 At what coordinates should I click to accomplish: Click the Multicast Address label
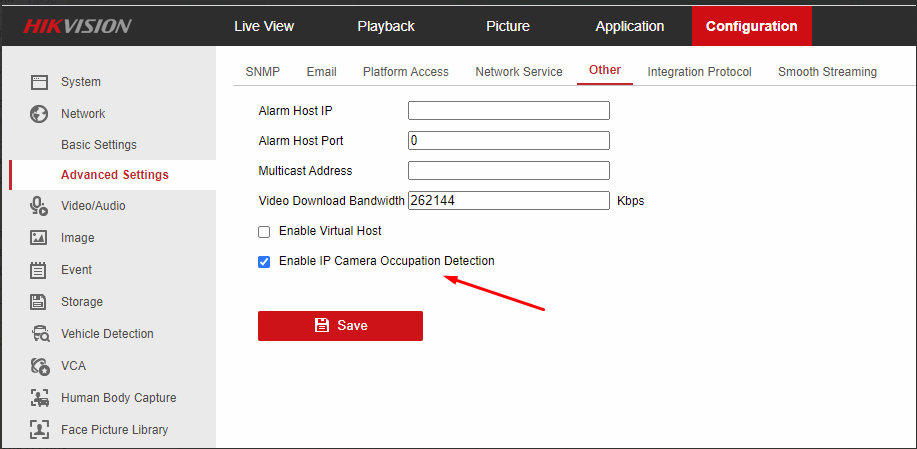point(305,171)
